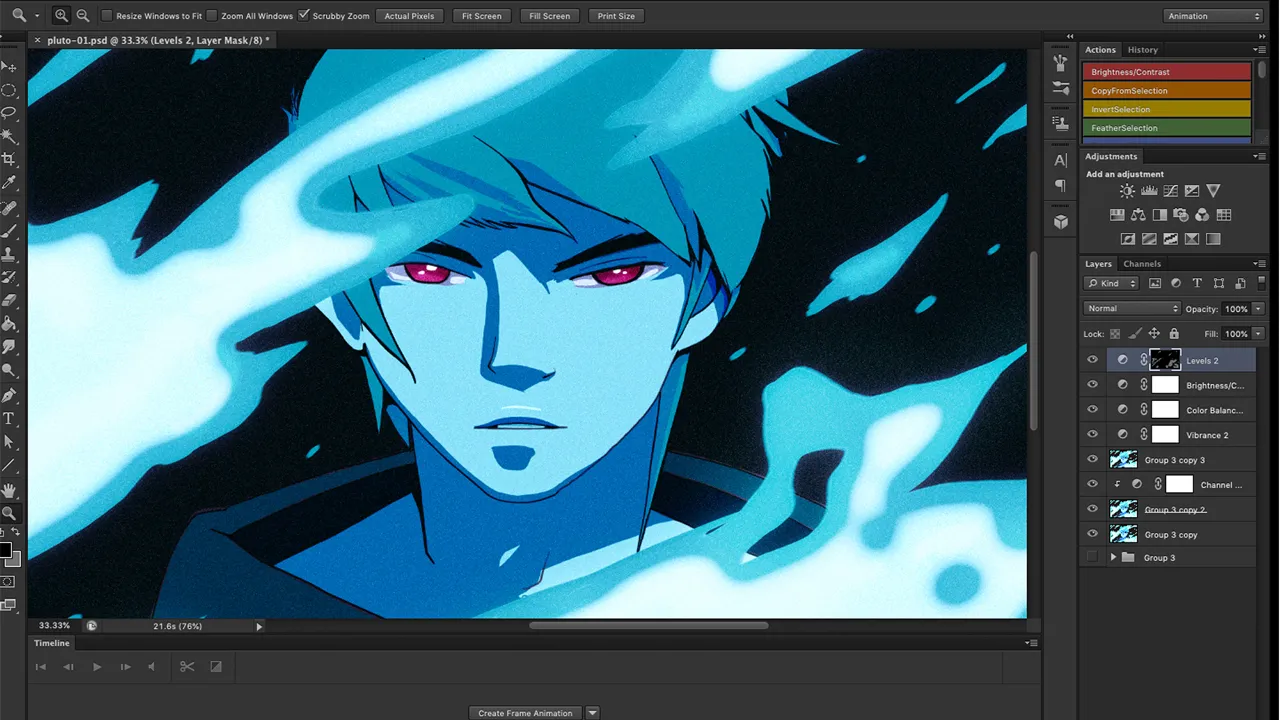The image size is (1280, 720).
Task: Click the Levels 2 layer mask thumbnail
Action: 1165,360
